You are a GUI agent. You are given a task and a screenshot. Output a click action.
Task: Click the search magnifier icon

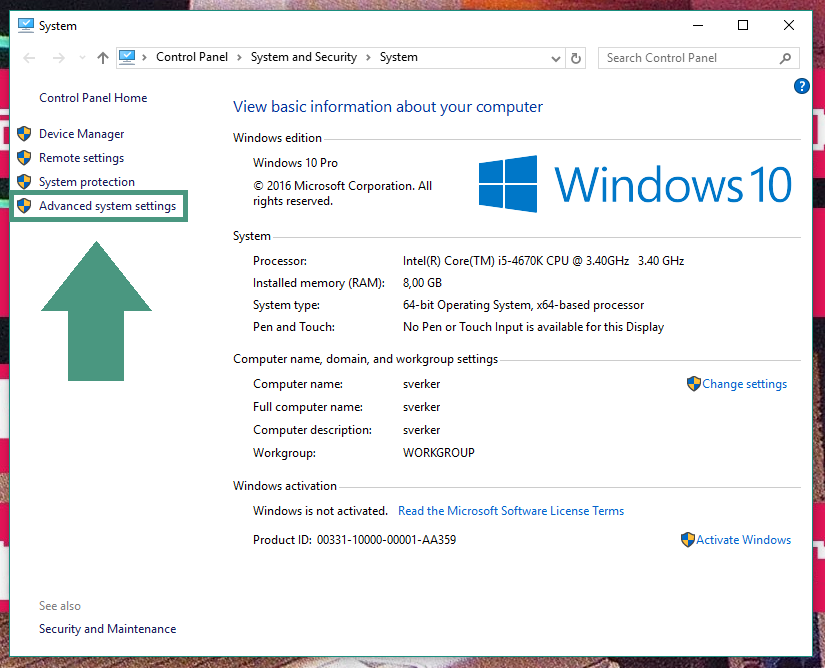[x=786, y=58]
